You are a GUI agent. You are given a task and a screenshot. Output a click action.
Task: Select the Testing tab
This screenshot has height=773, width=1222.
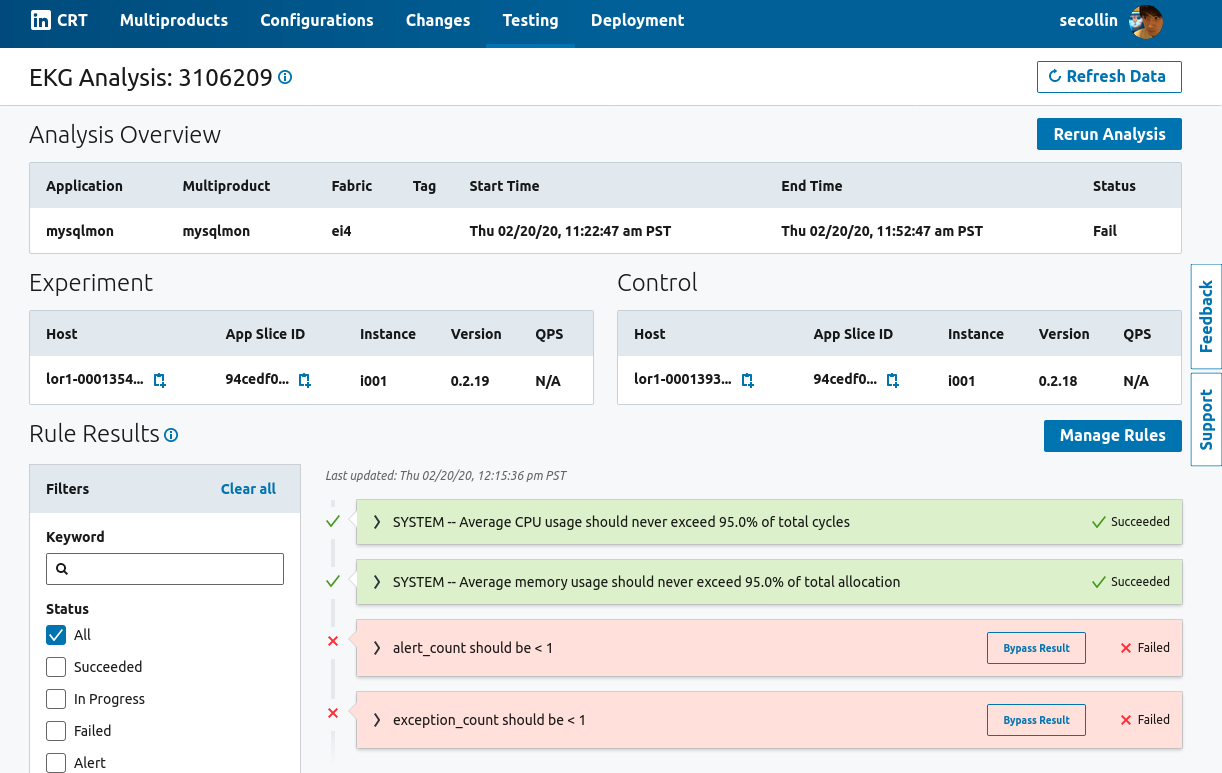[531, 21]
